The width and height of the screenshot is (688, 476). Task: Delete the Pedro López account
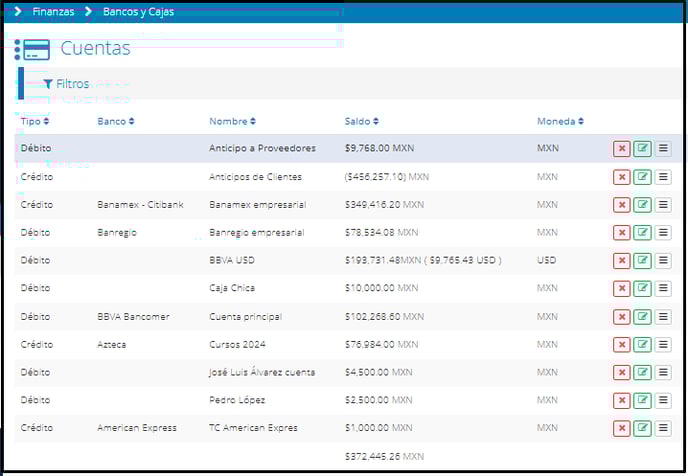click(622, 401)
